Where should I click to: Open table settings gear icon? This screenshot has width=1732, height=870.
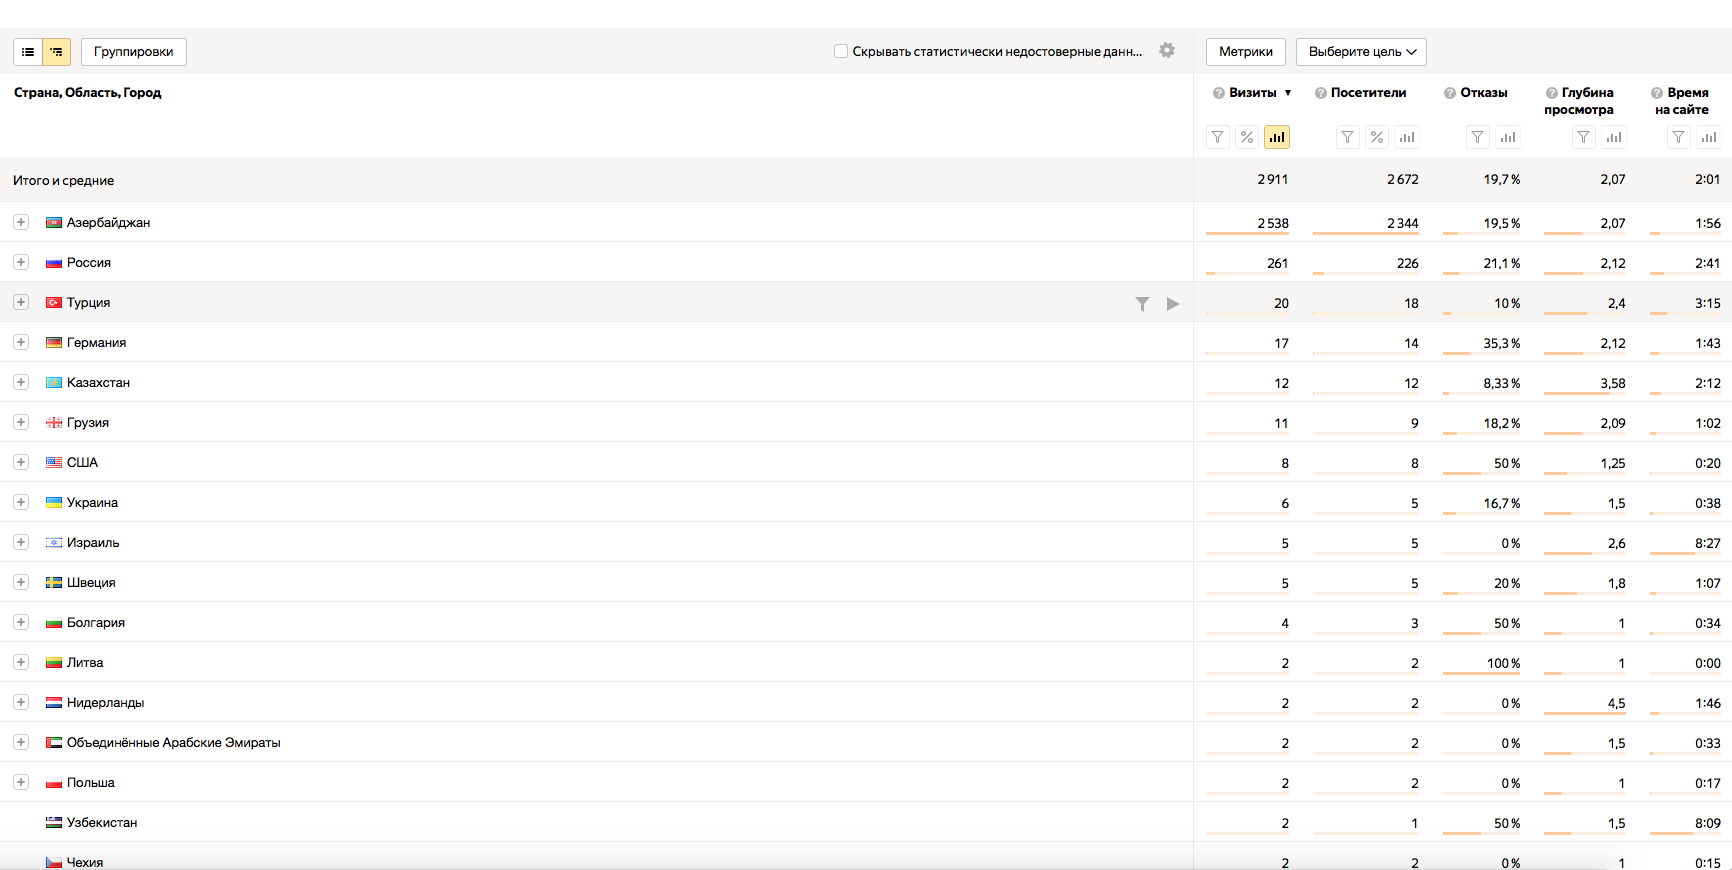(x=1167, y=51)
